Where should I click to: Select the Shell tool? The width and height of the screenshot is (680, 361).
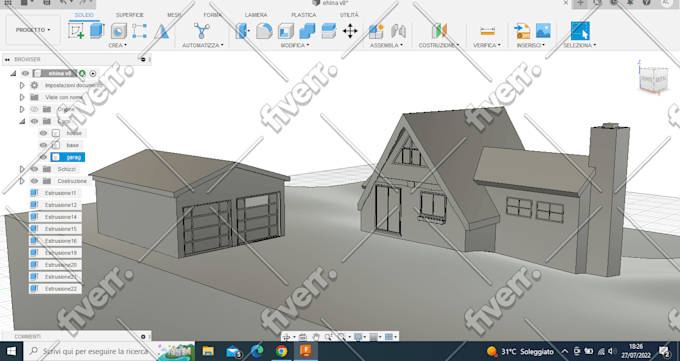coord(286,31)
